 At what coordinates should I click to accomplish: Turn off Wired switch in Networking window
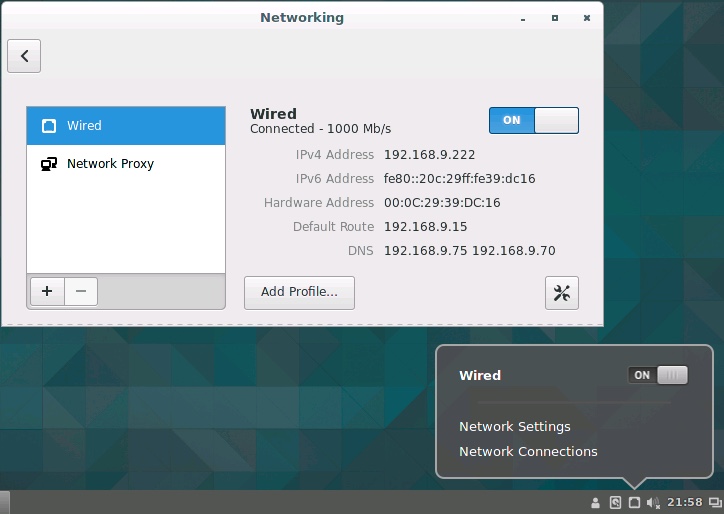coord(533,121)
